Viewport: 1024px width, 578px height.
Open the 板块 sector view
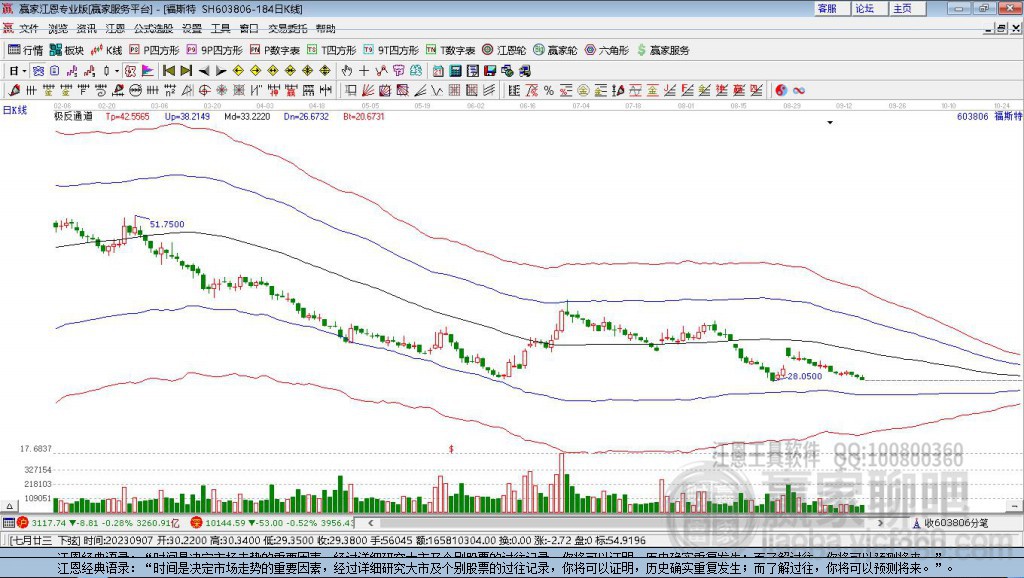67,50
